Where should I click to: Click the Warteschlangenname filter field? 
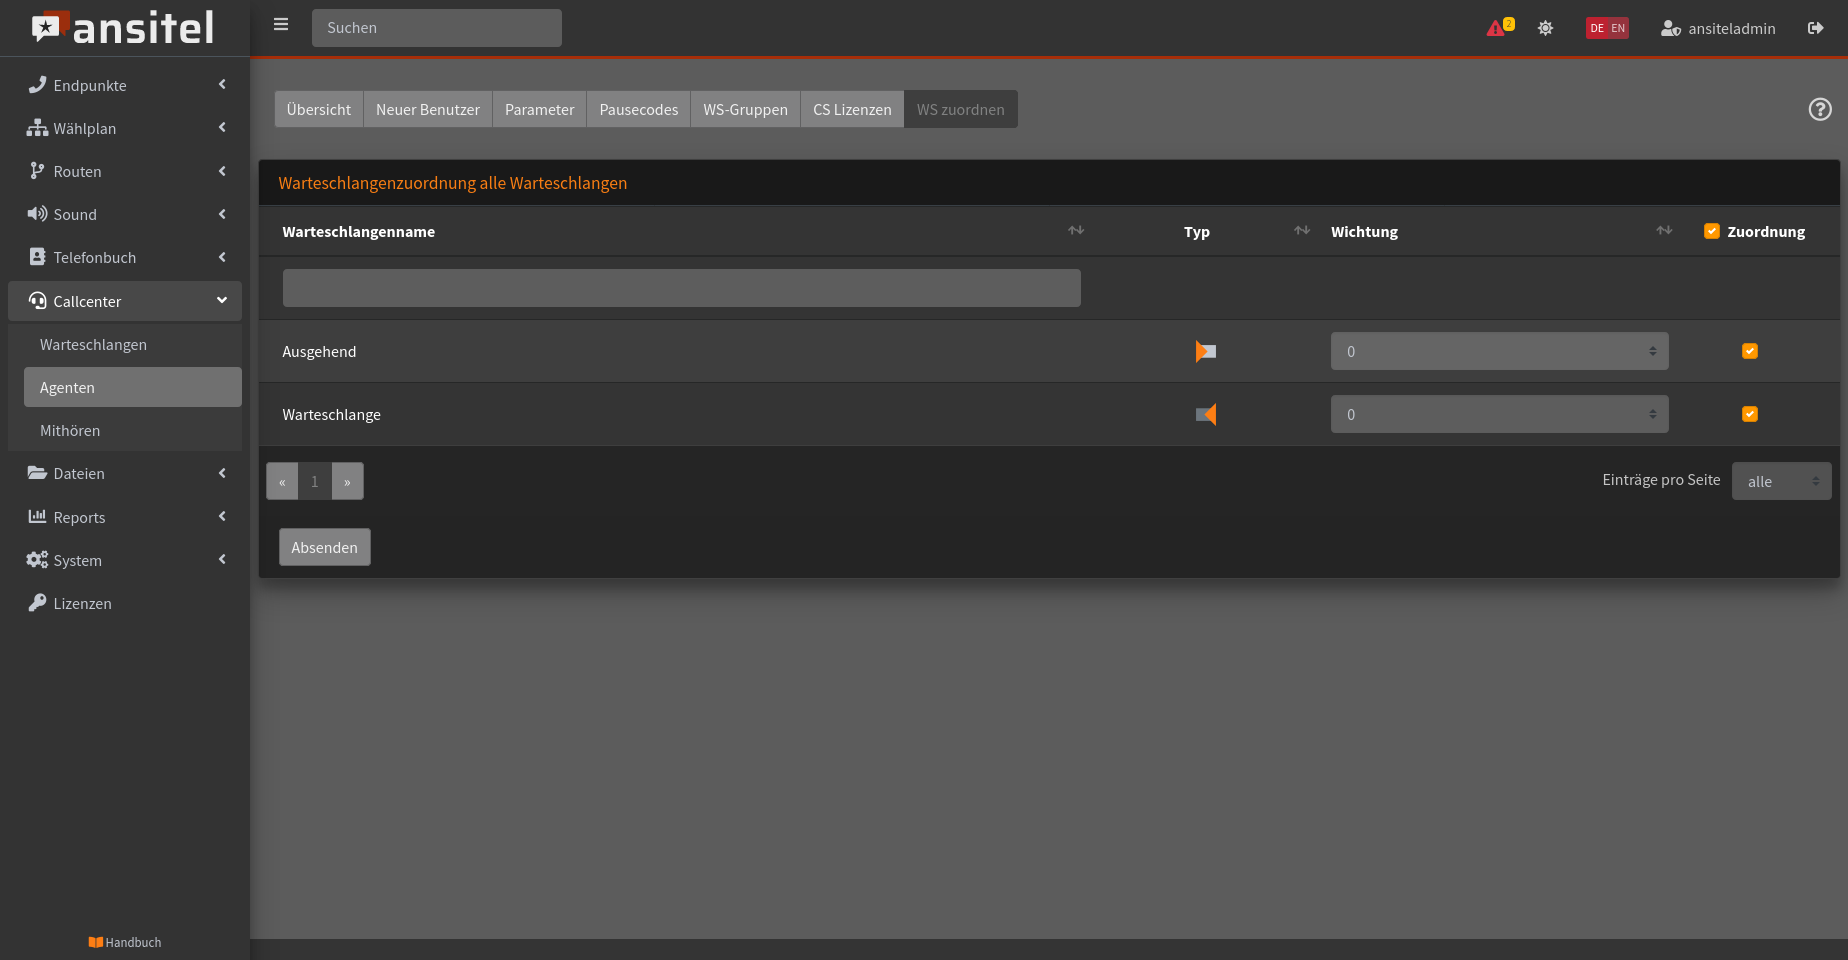(681, 288)
